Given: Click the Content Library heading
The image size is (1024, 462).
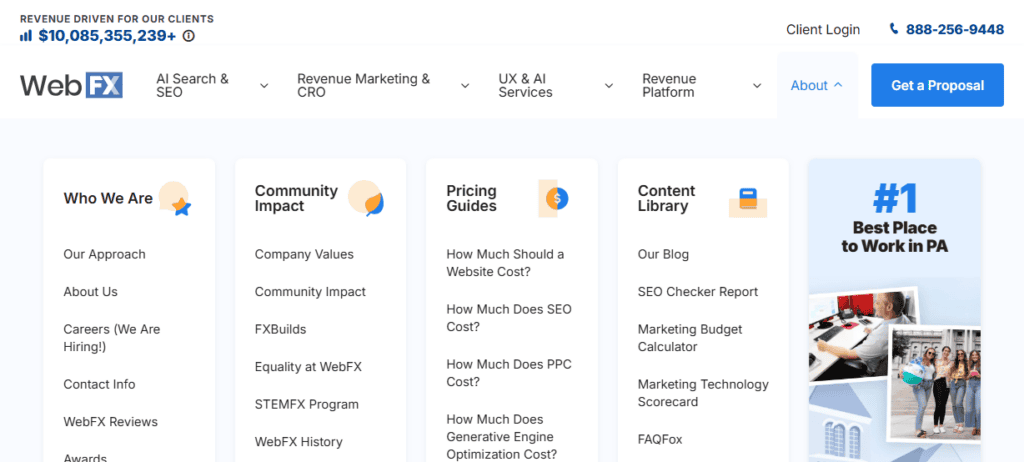Looking at the screenshot, I should point(666,198).
